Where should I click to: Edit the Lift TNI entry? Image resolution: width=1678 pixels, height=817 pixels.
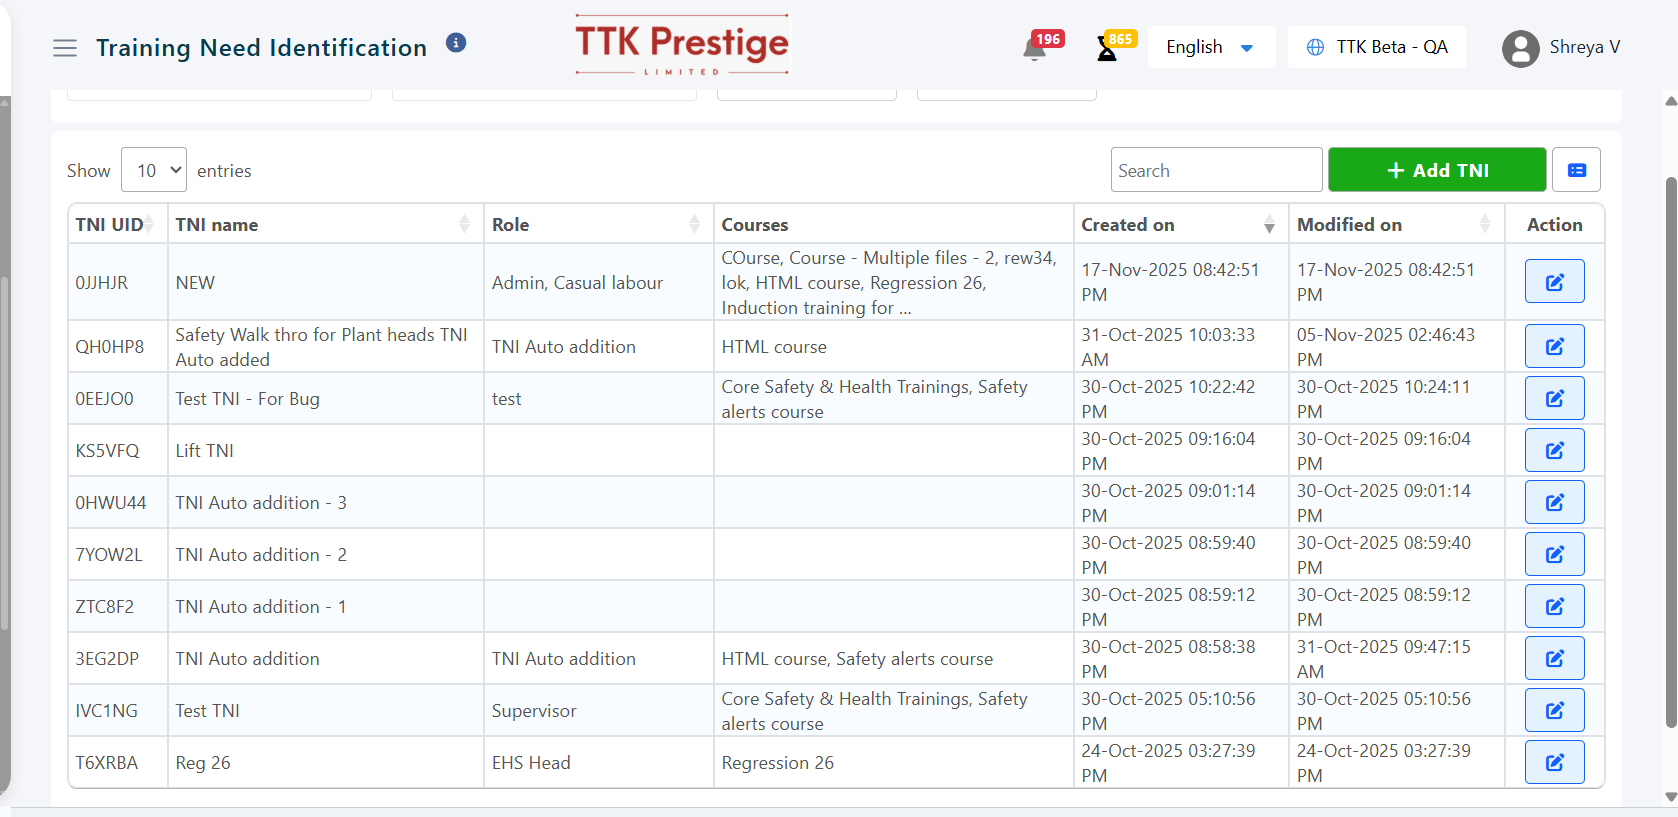click(x=1554, y=450)
